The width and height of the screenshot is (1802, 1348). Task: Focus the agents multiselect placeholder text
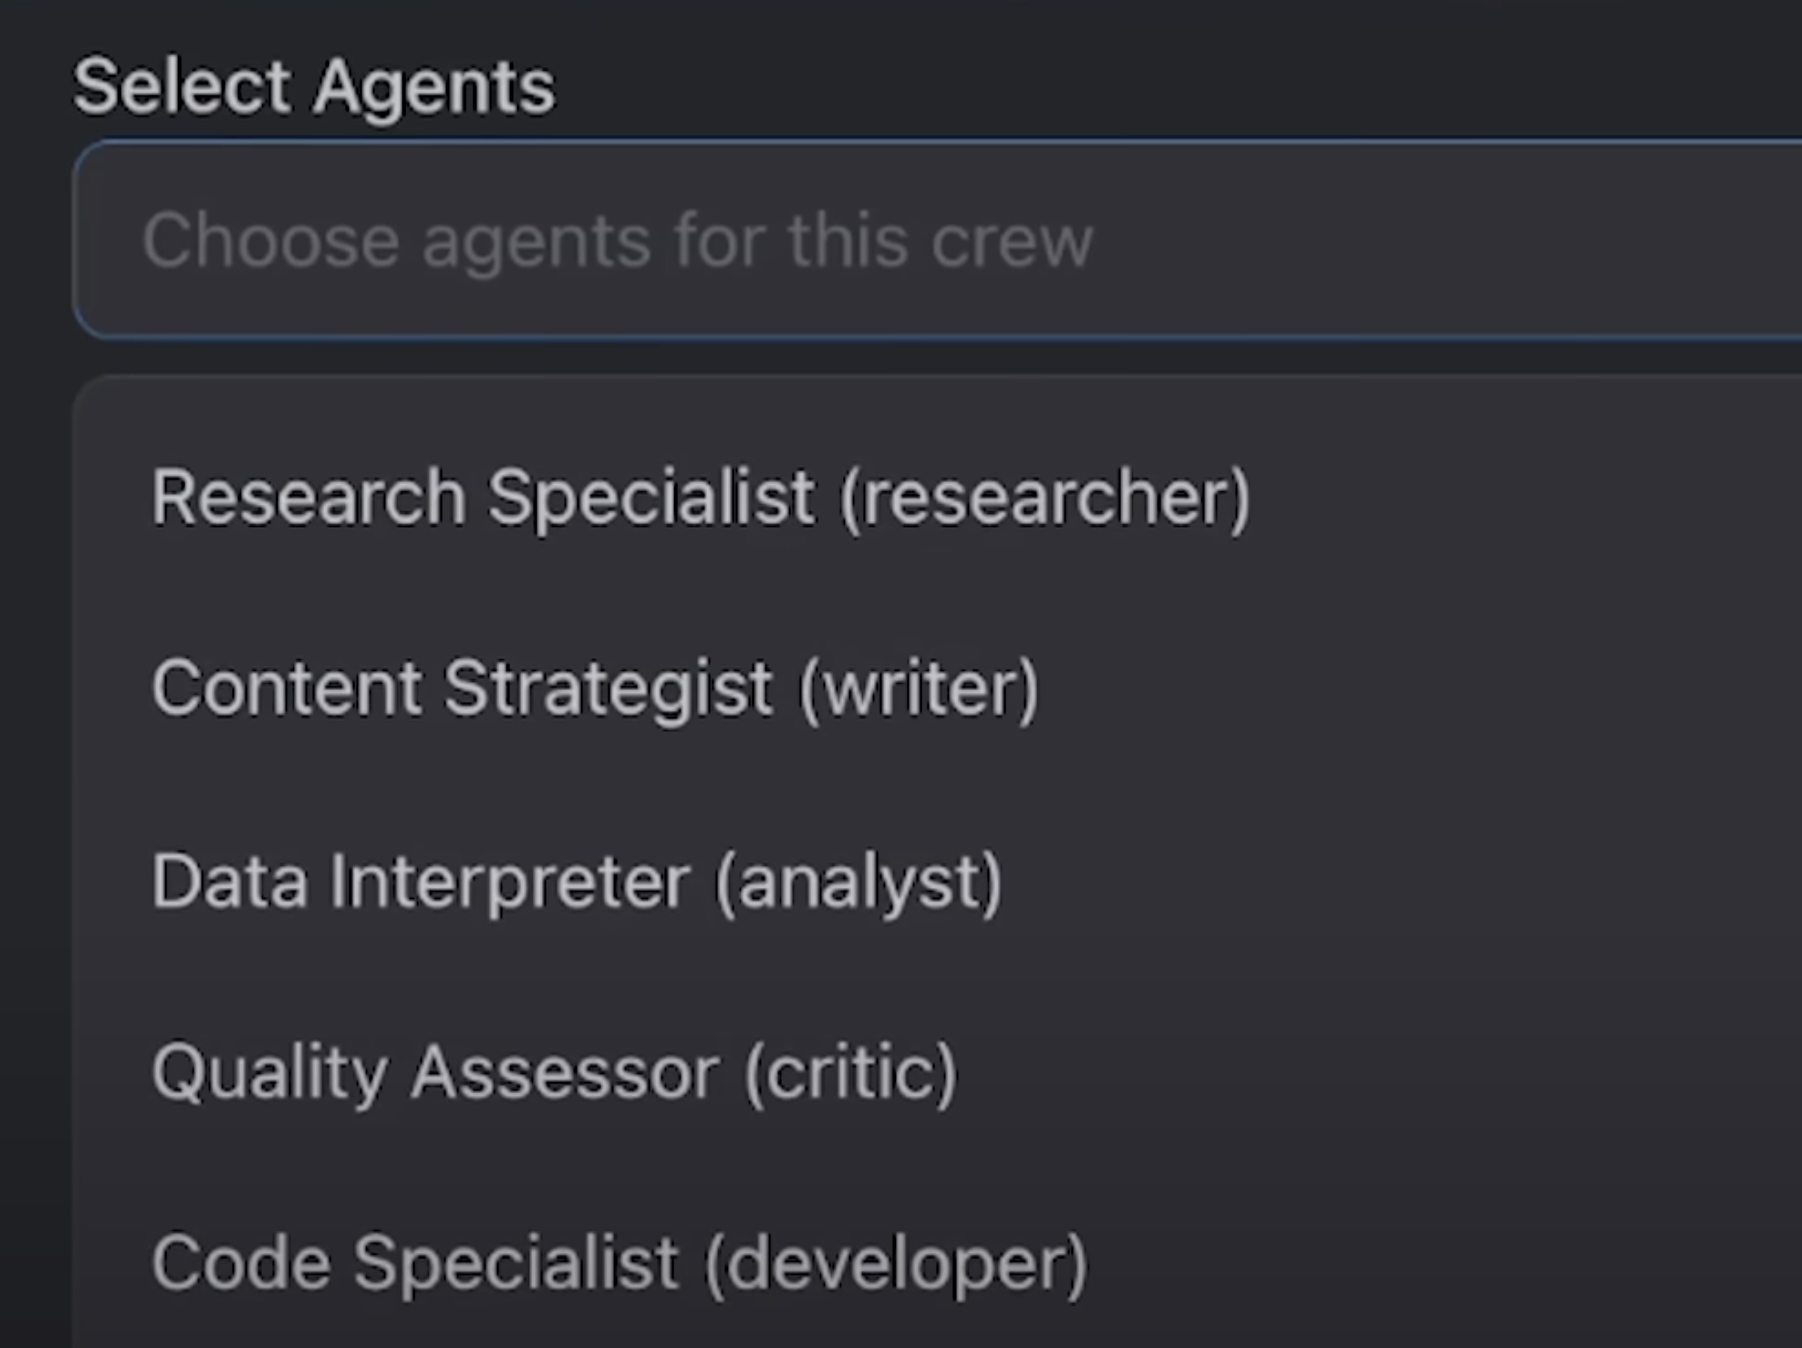[617, 241]
